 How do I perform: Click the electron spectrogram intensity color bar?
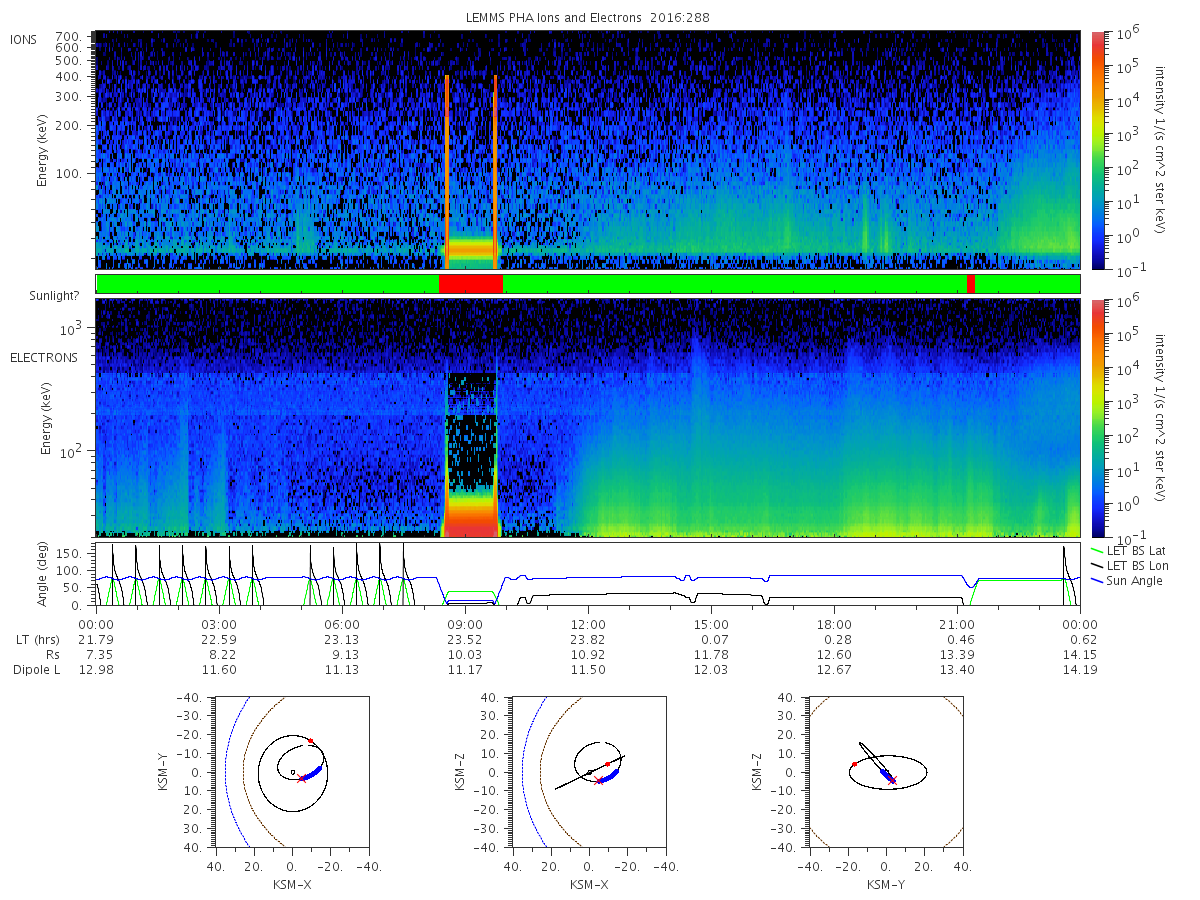pos(1098,418)
